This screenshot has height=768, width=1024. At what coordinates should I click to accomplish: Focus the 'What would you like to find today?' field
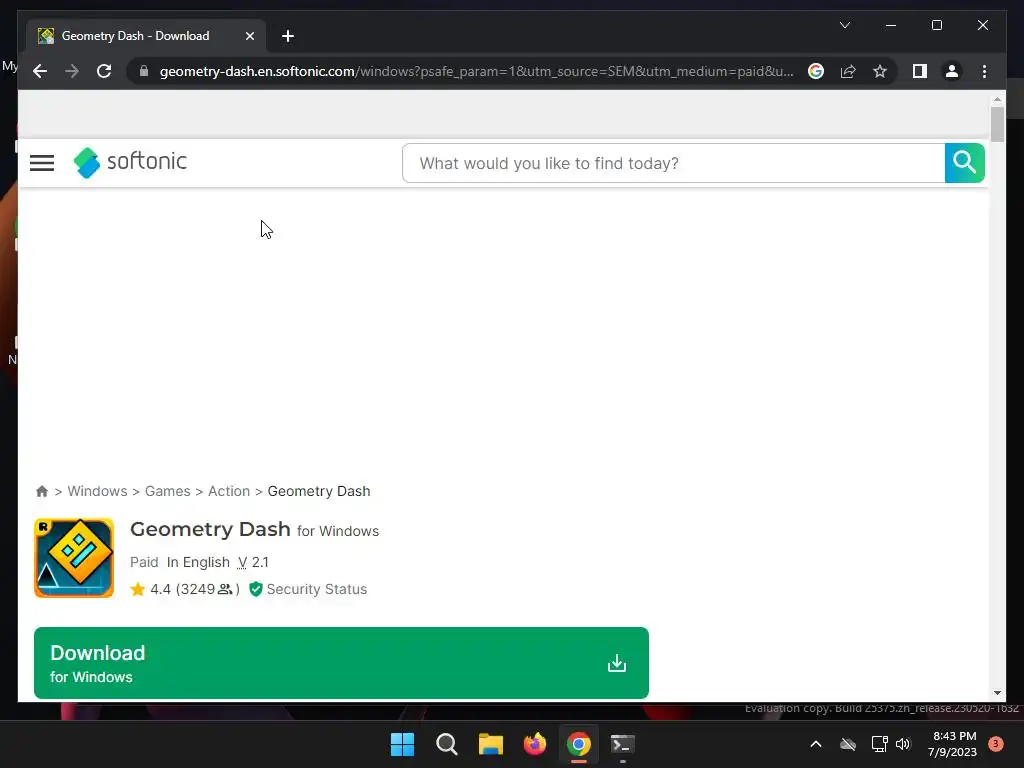673,163
